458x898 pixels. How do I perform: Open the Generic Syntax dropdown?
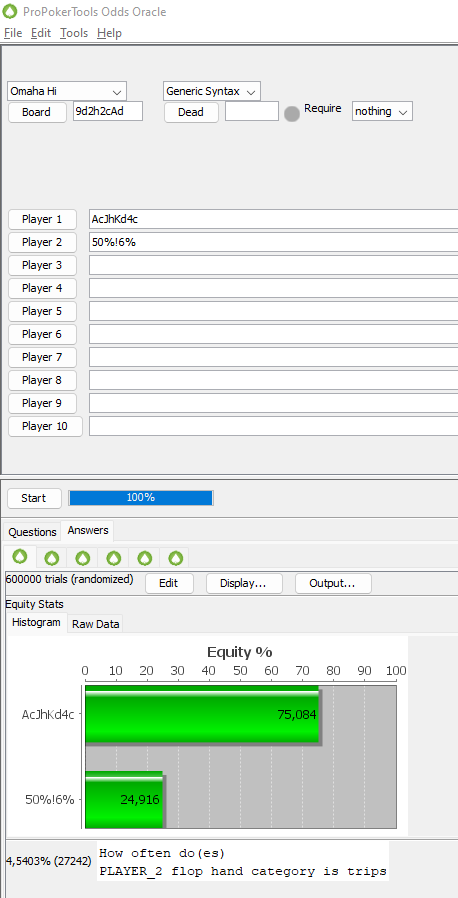[x=212, y=91]
